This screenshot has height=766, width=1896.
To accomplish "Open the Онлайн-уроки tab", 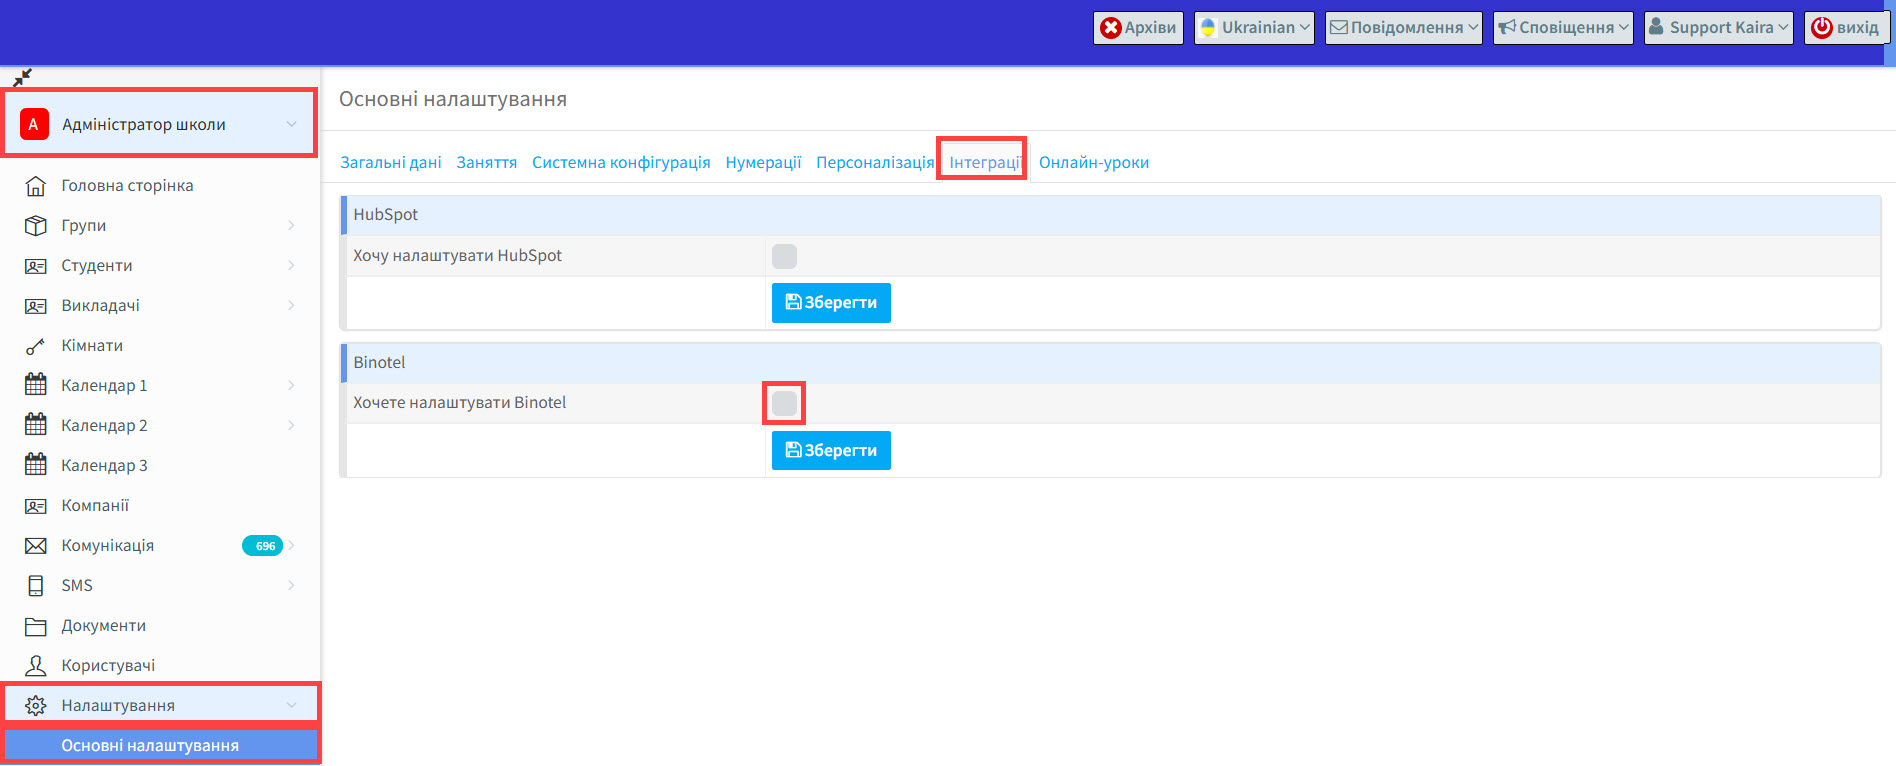I will 1094,162.
